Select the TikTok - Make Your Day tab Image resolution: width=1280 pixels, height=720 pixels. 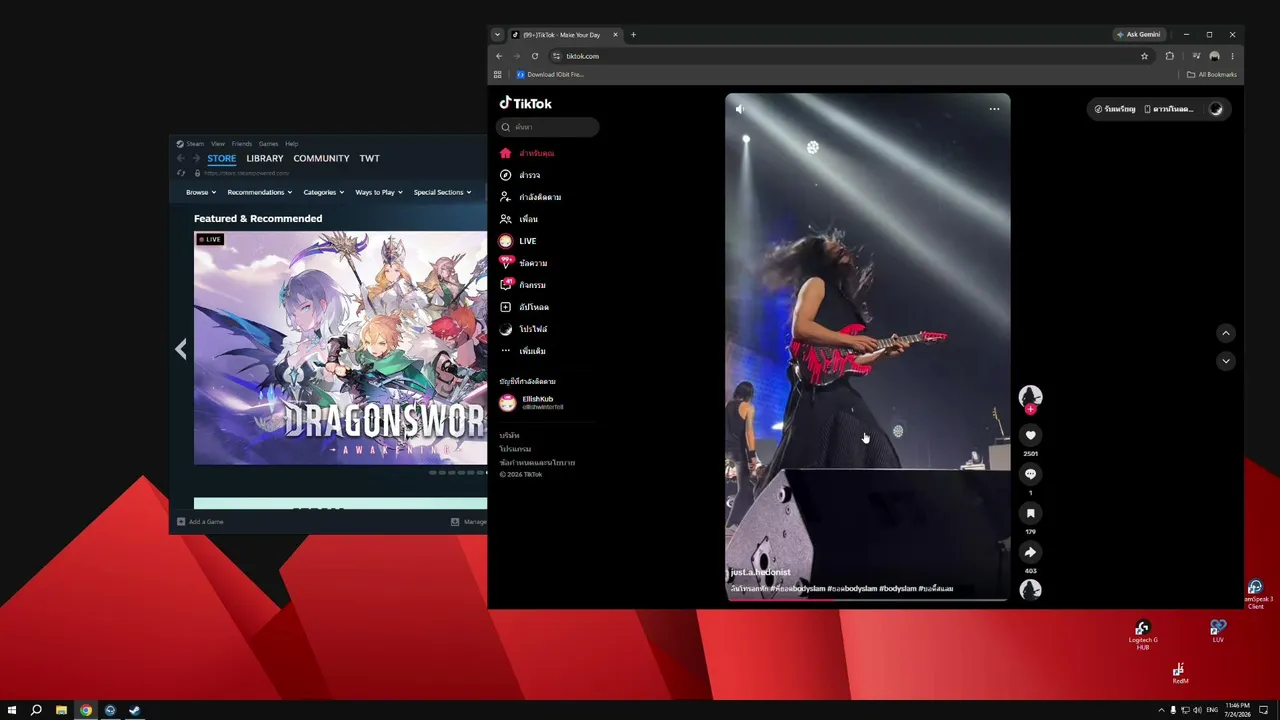pyautogui.click(x=561, y=35)
